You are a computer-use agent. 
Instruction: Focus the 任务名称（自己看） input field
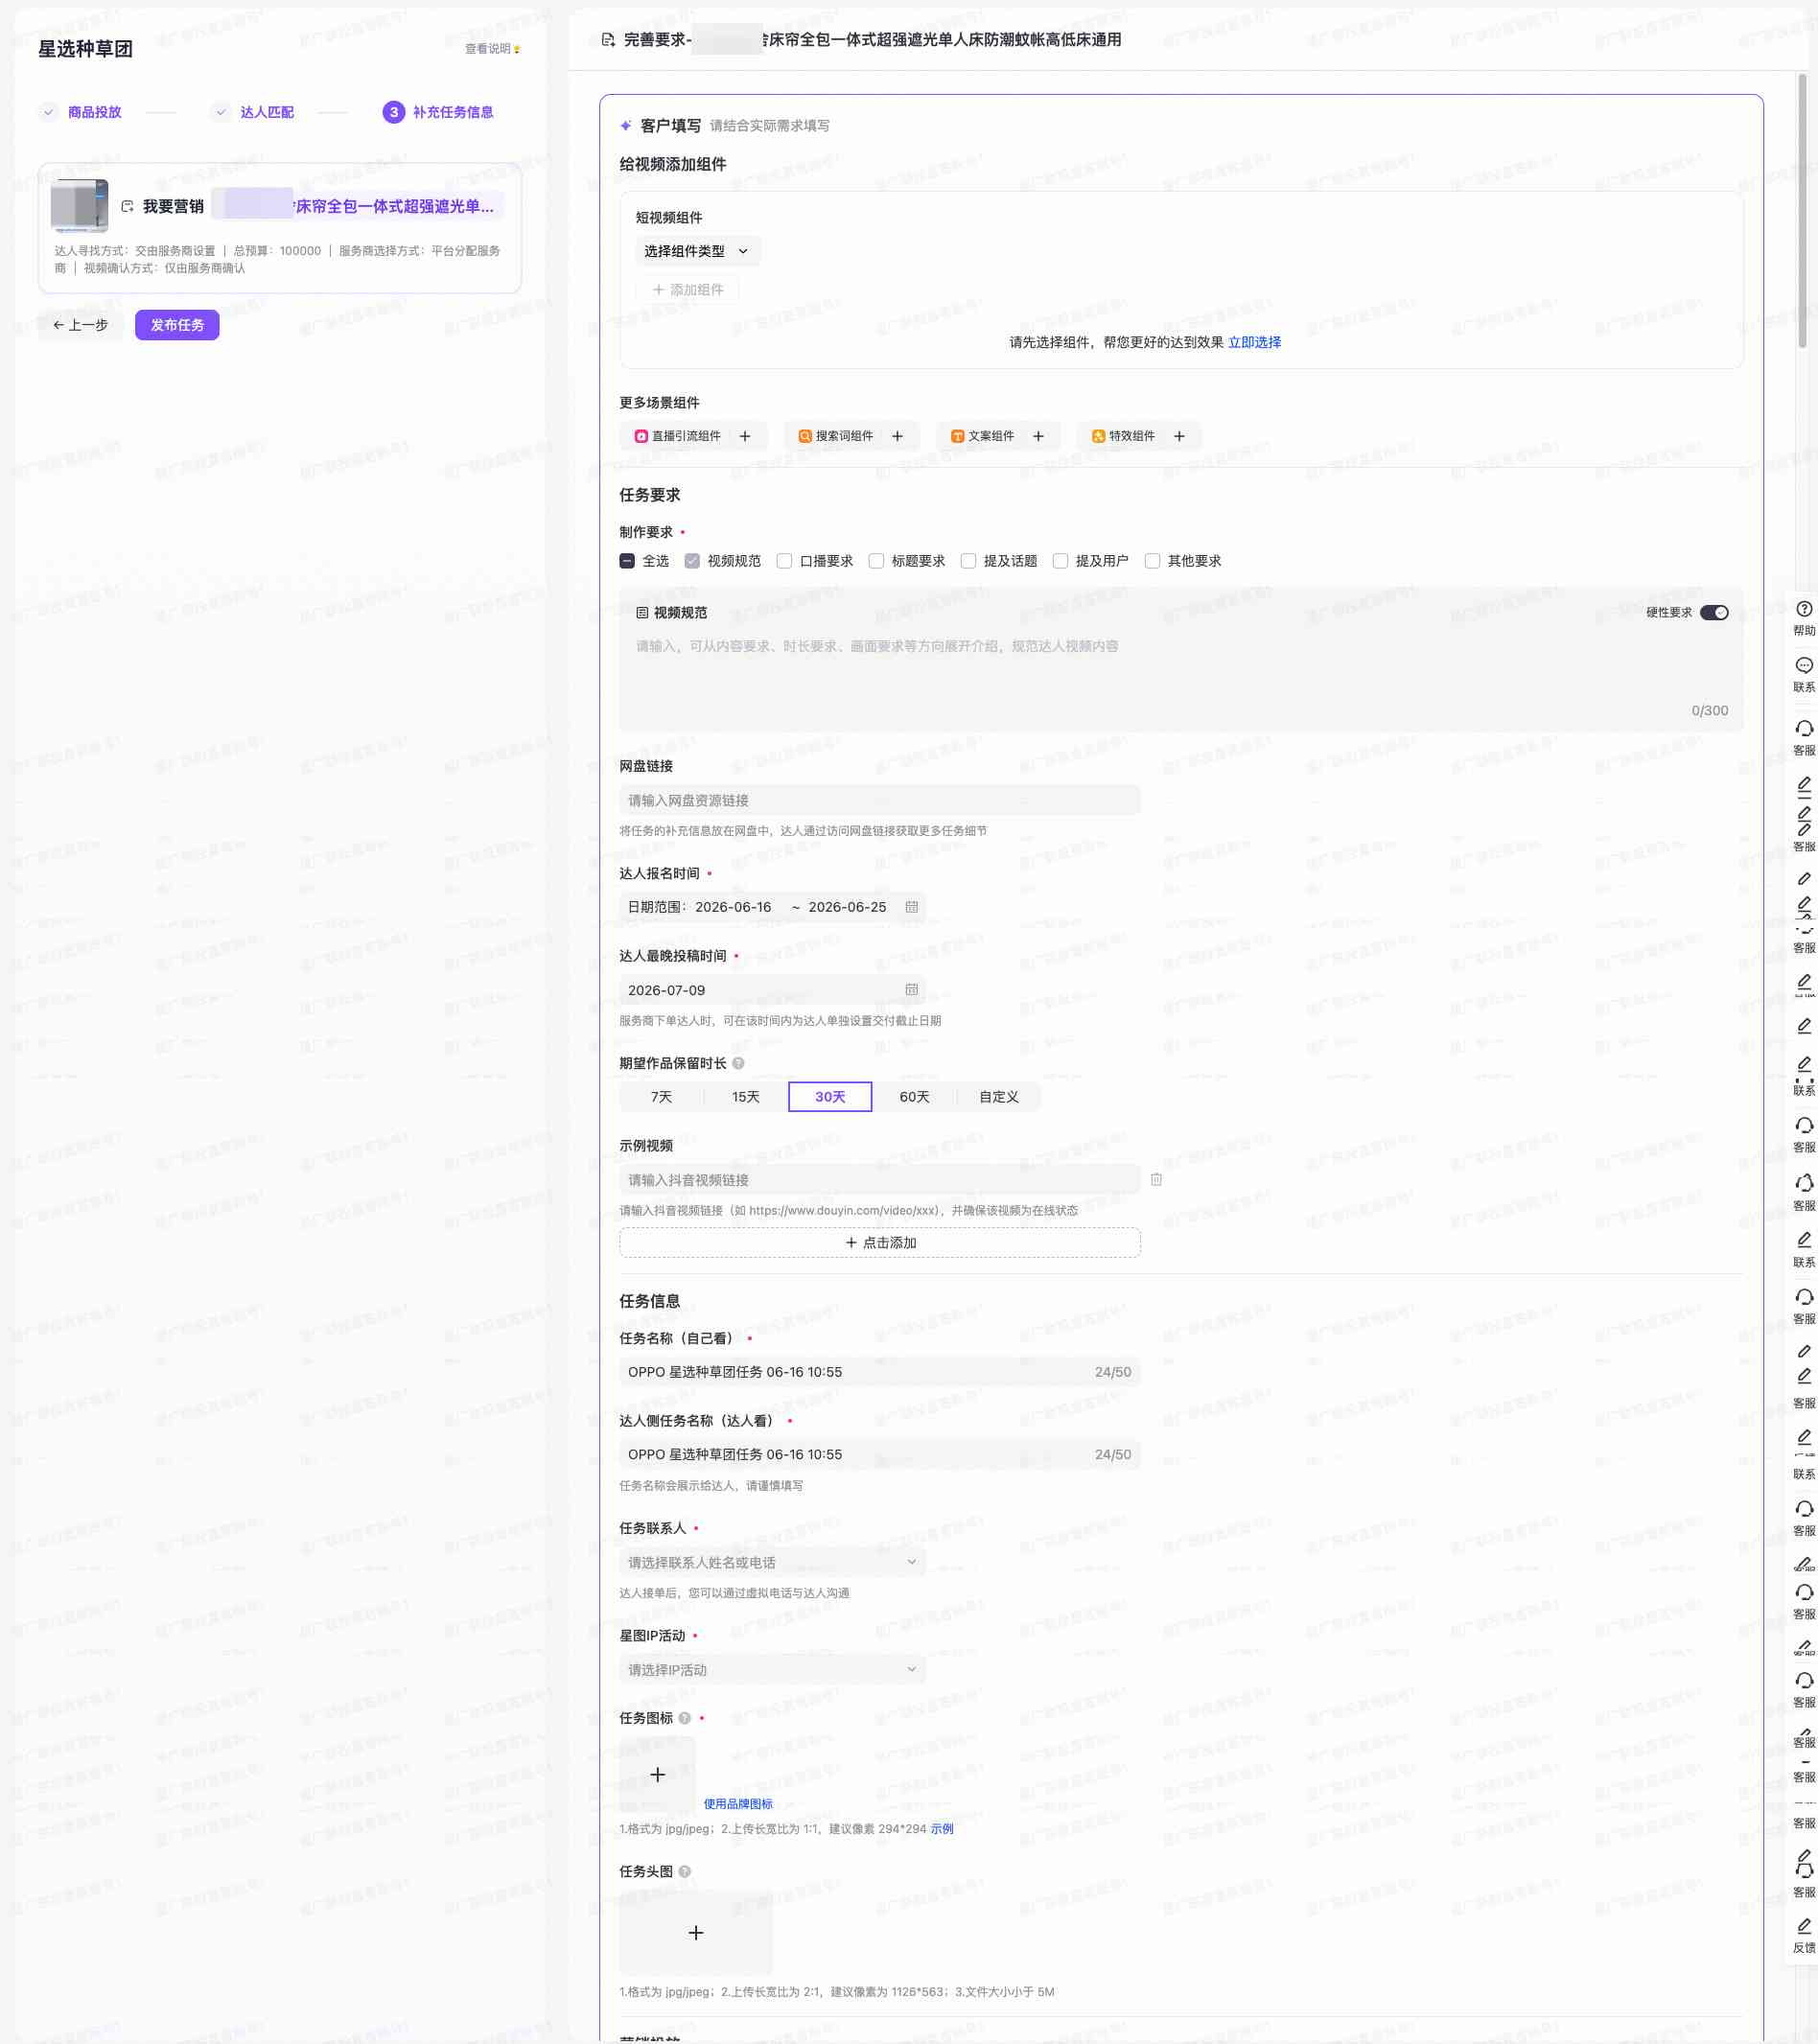[880, 1372]
